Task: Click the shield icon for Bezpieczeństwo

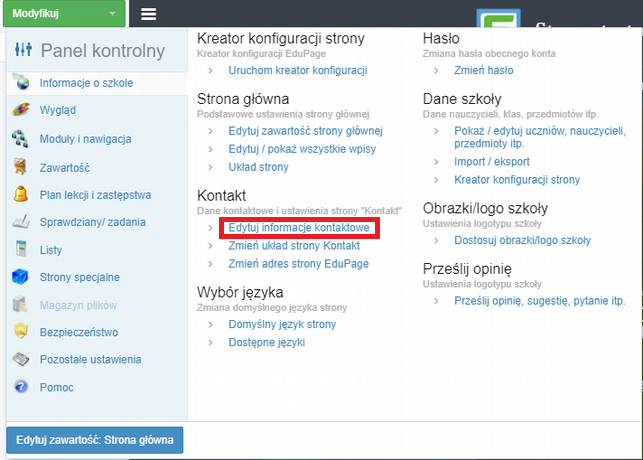Action: [x=21, y=331]
